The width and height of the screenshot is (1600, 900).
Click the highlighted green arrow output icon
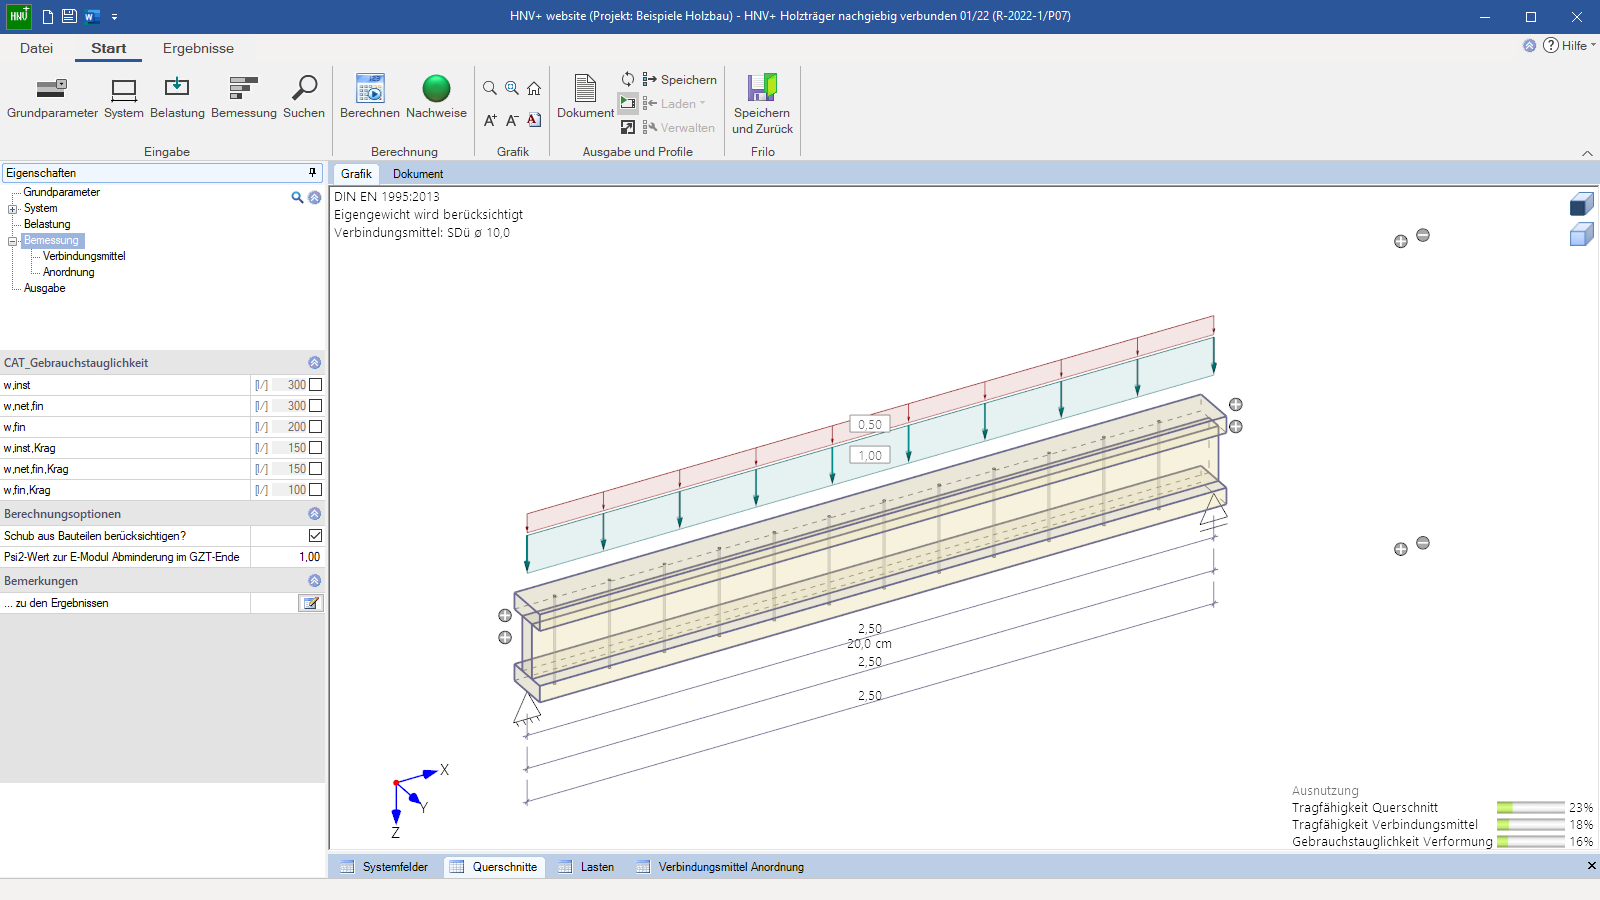[x=628, y=103]
